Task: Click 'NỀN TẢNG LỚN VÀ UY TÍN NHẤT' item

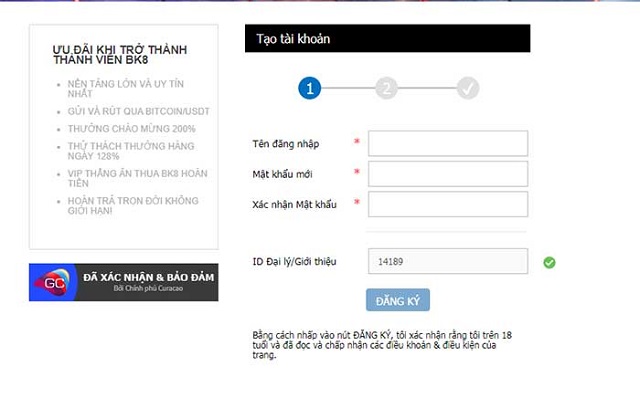Action: pyautogui.click(x=126, y=89)
